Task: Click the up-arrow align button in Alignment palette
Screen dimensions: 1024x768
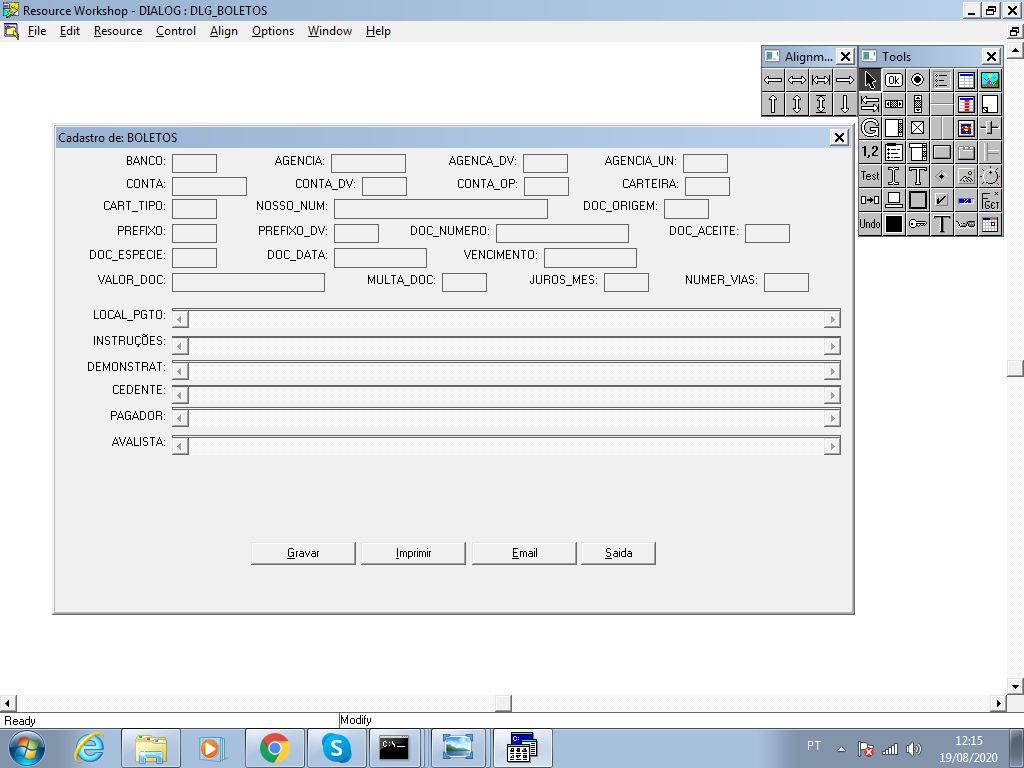Action: tap(773, 104)
